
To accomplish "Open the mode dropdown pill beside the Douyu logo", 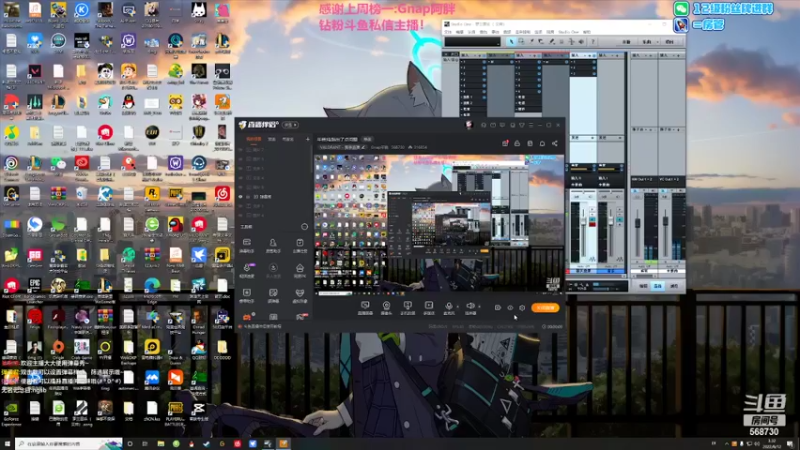I will 291,125.
